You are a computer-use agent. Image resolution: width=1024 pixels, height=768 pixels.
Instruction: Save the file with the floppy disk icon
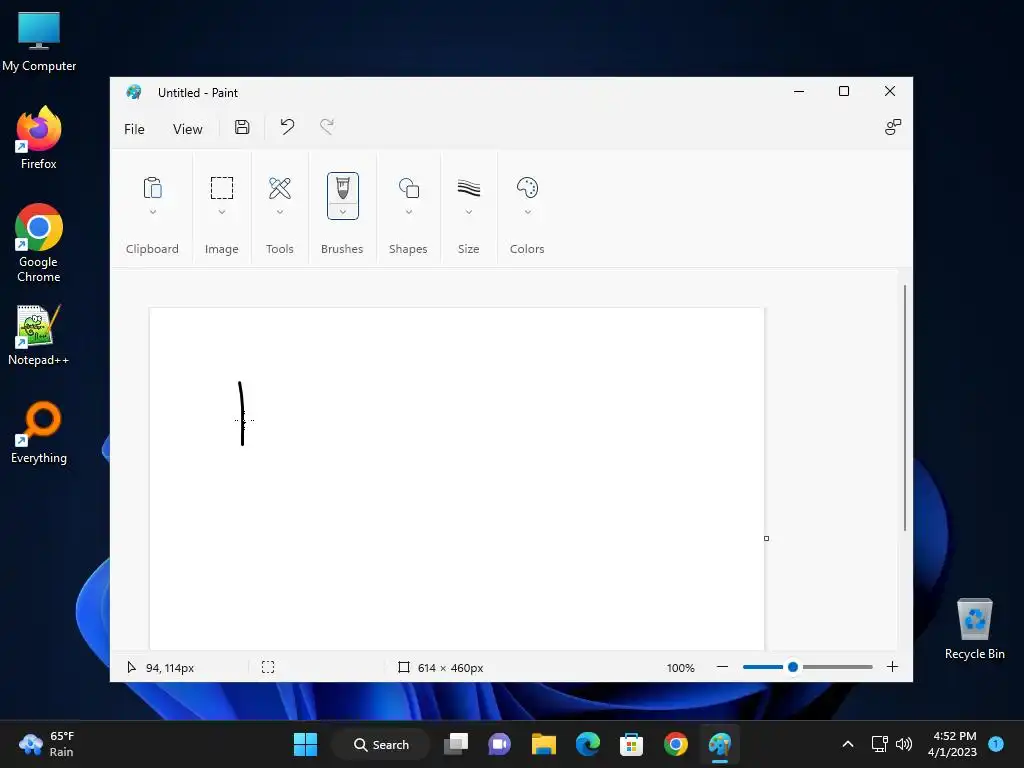[x=242, y=127]
